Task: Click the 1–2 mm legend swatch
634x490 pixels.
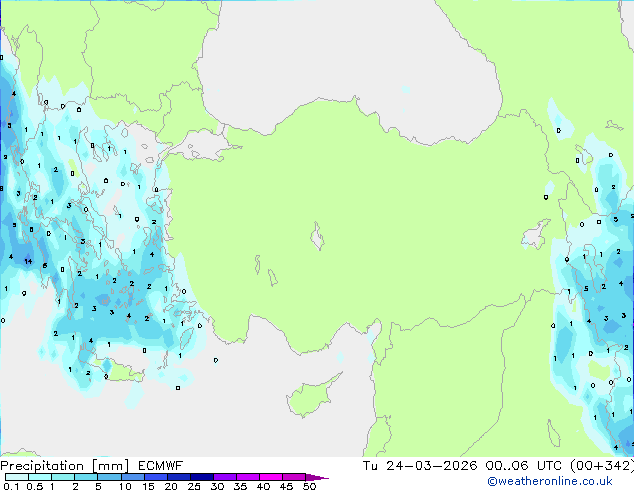Action: point(63,477)
